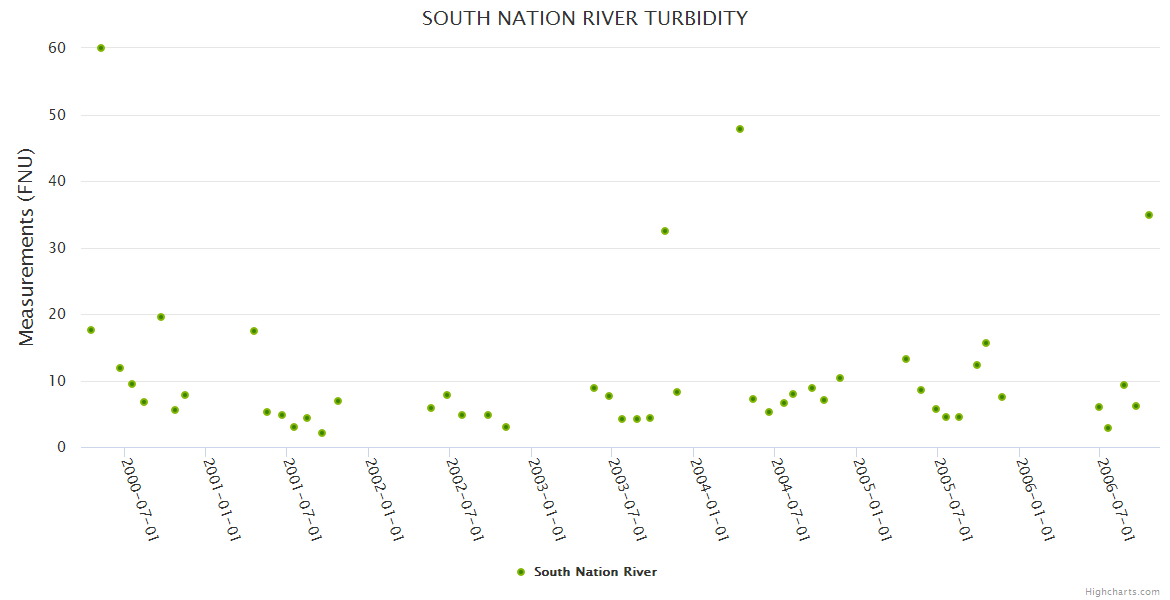This screenshot has height=600, width=1170.
Task: Click the early-2005 data point near 13 FNU
Action: (906, 359)
